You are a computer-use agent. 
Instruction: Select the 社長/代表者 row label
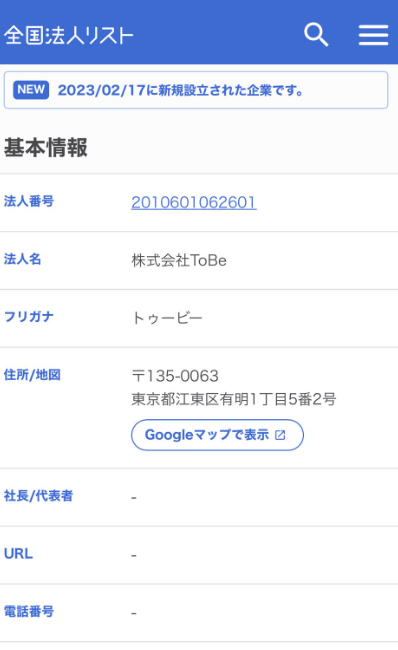tap(39, 496)
